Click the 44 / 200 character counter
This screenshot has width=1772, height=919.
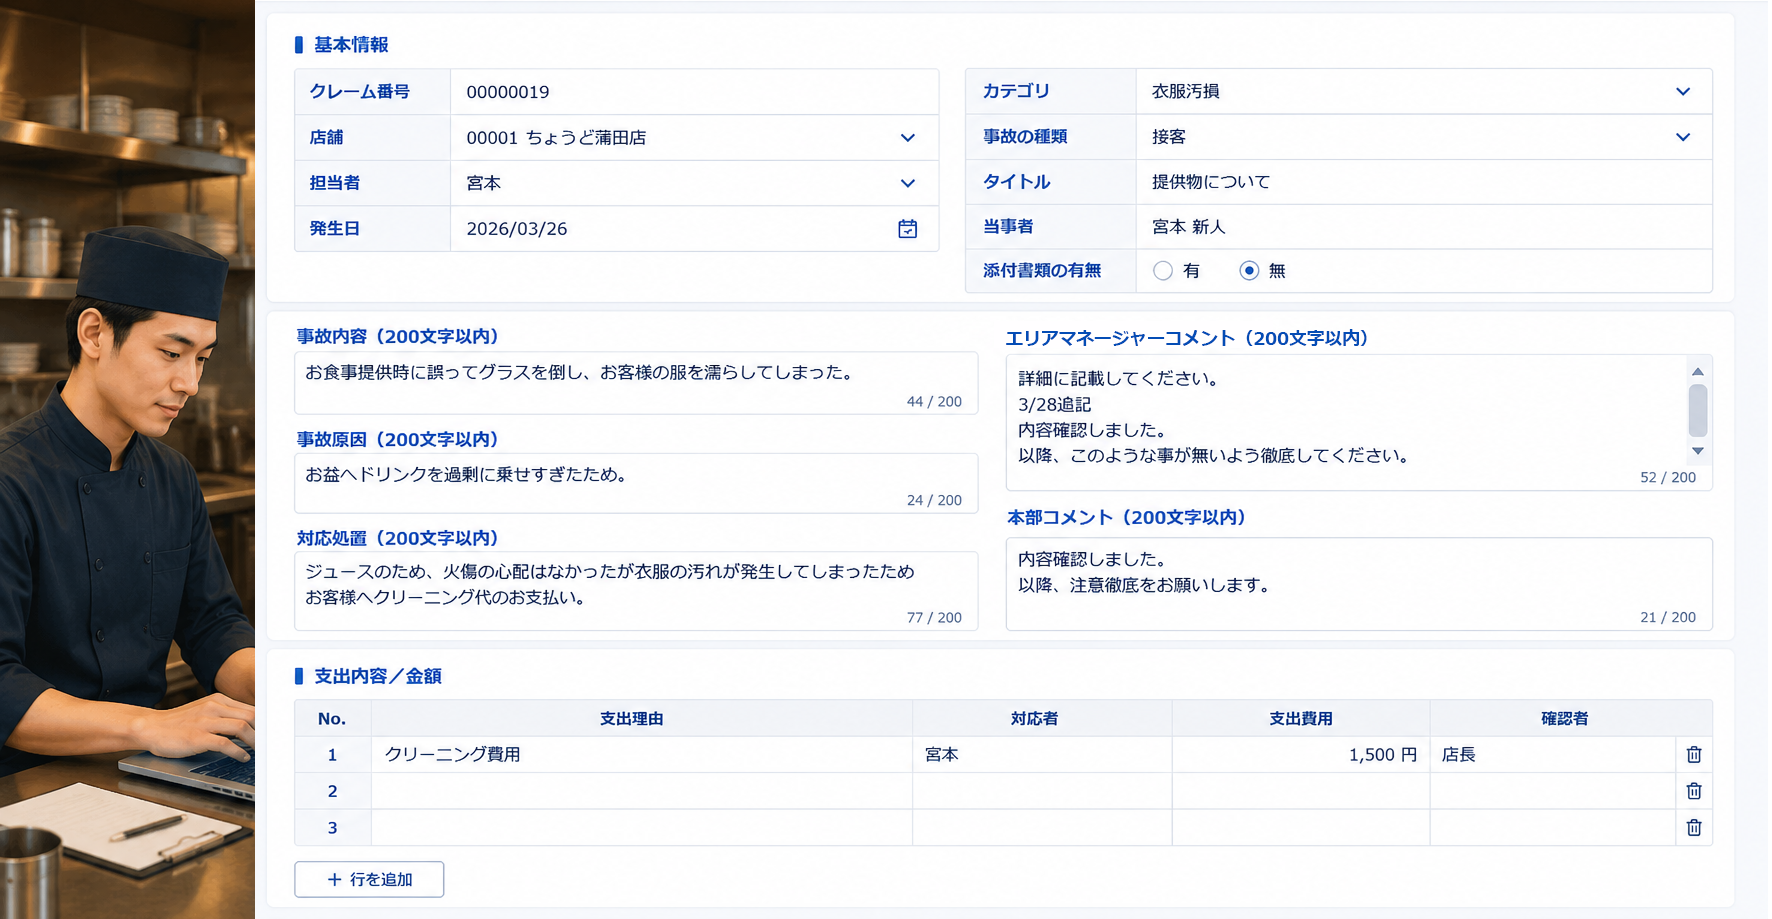click(934, 402)
